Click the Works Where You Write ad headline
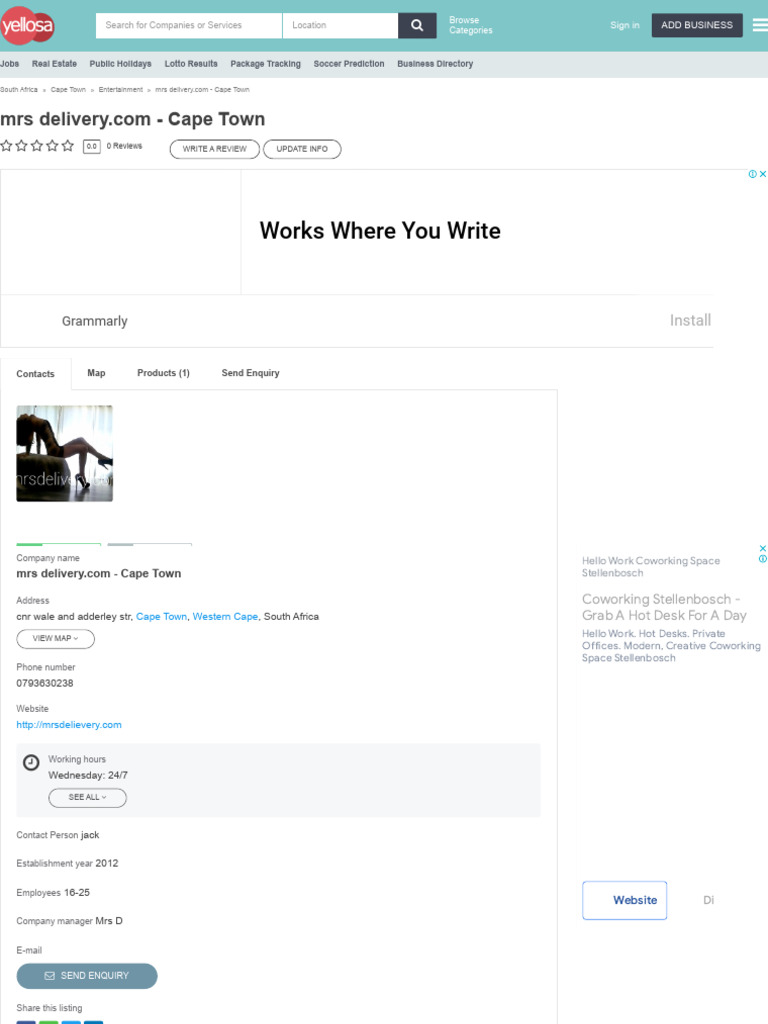The image size is (768, 1024). pos(380,231)
